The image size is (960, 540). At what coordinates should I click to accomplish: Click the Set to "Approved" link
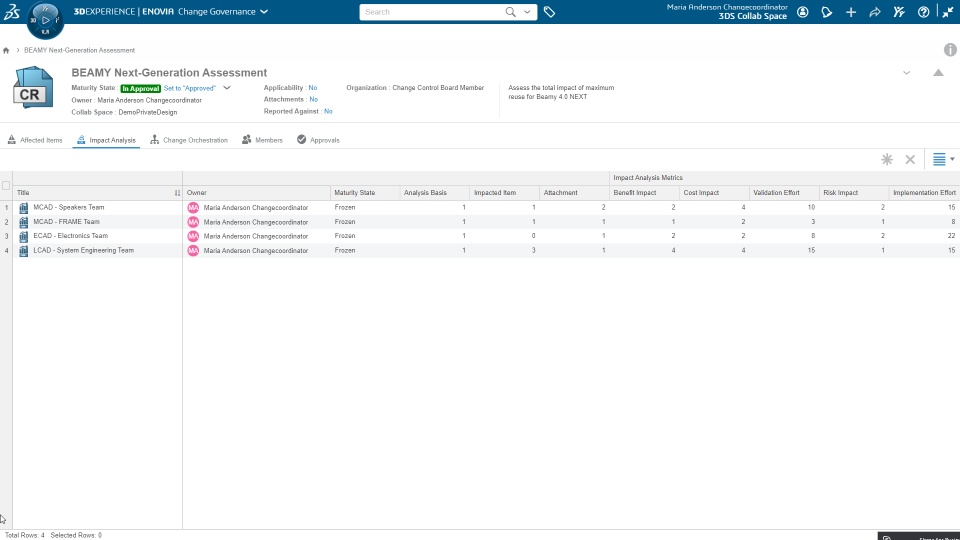[190, 88]
